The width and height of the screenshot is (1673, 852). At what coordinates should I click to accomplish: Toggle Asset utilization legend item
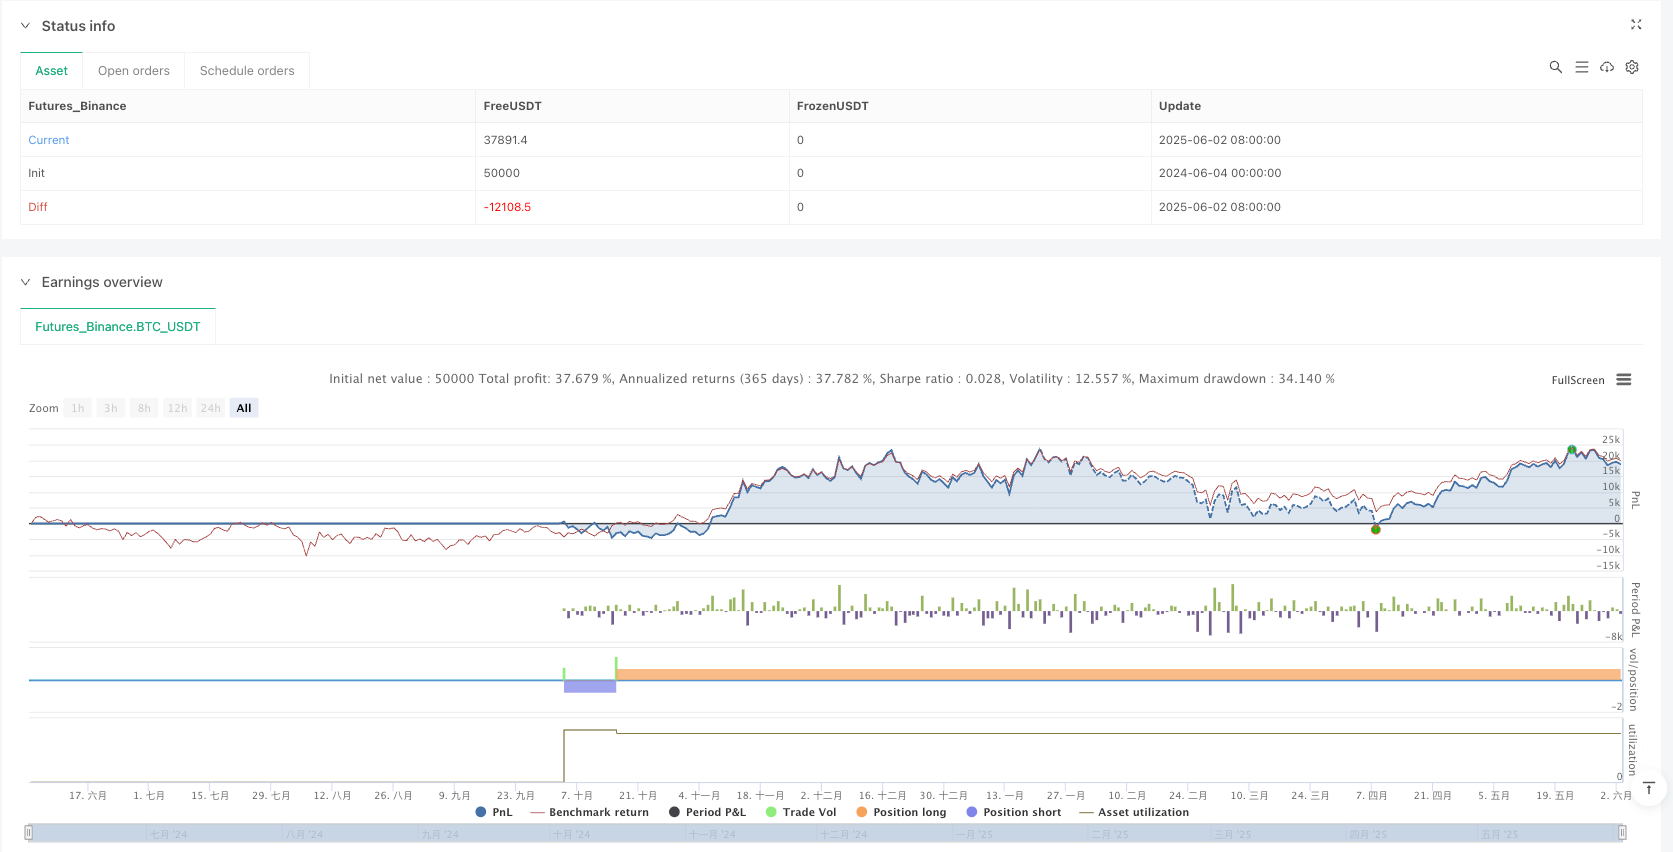pos(1133,812)
